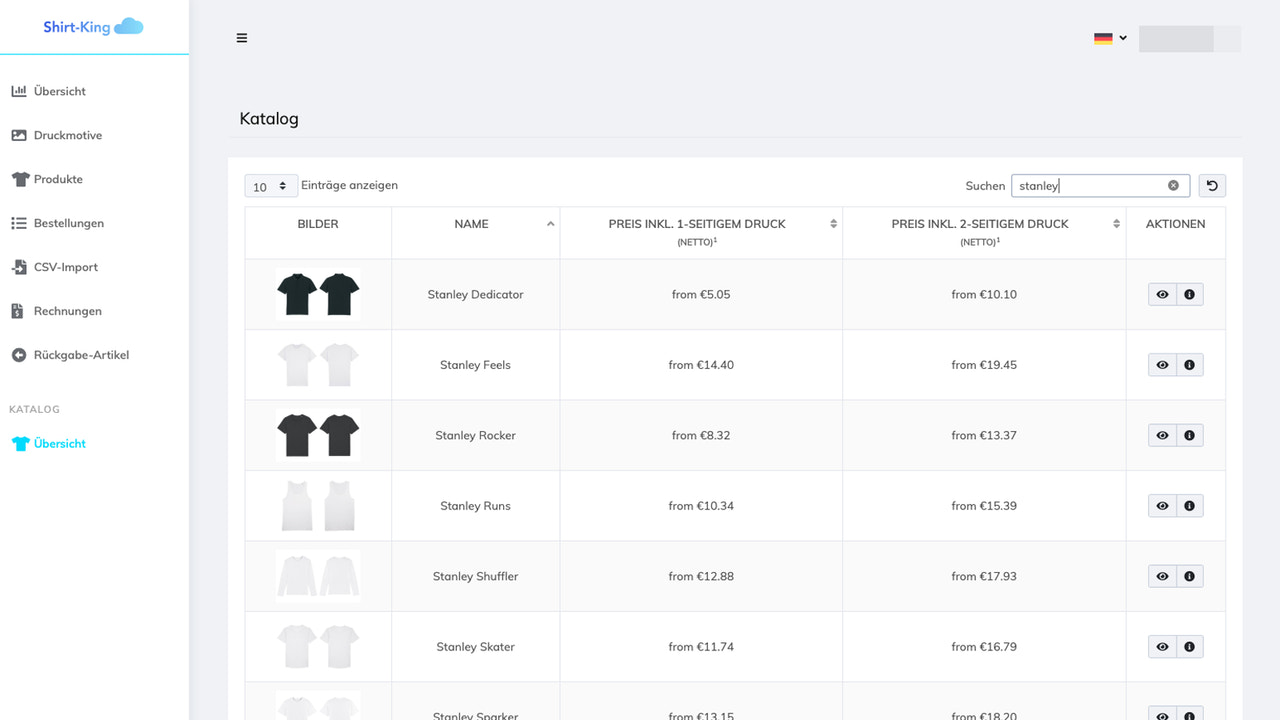Clear the search with the x icon
This screenshot has height=720, width=1280.
[x=1173, y=185]
